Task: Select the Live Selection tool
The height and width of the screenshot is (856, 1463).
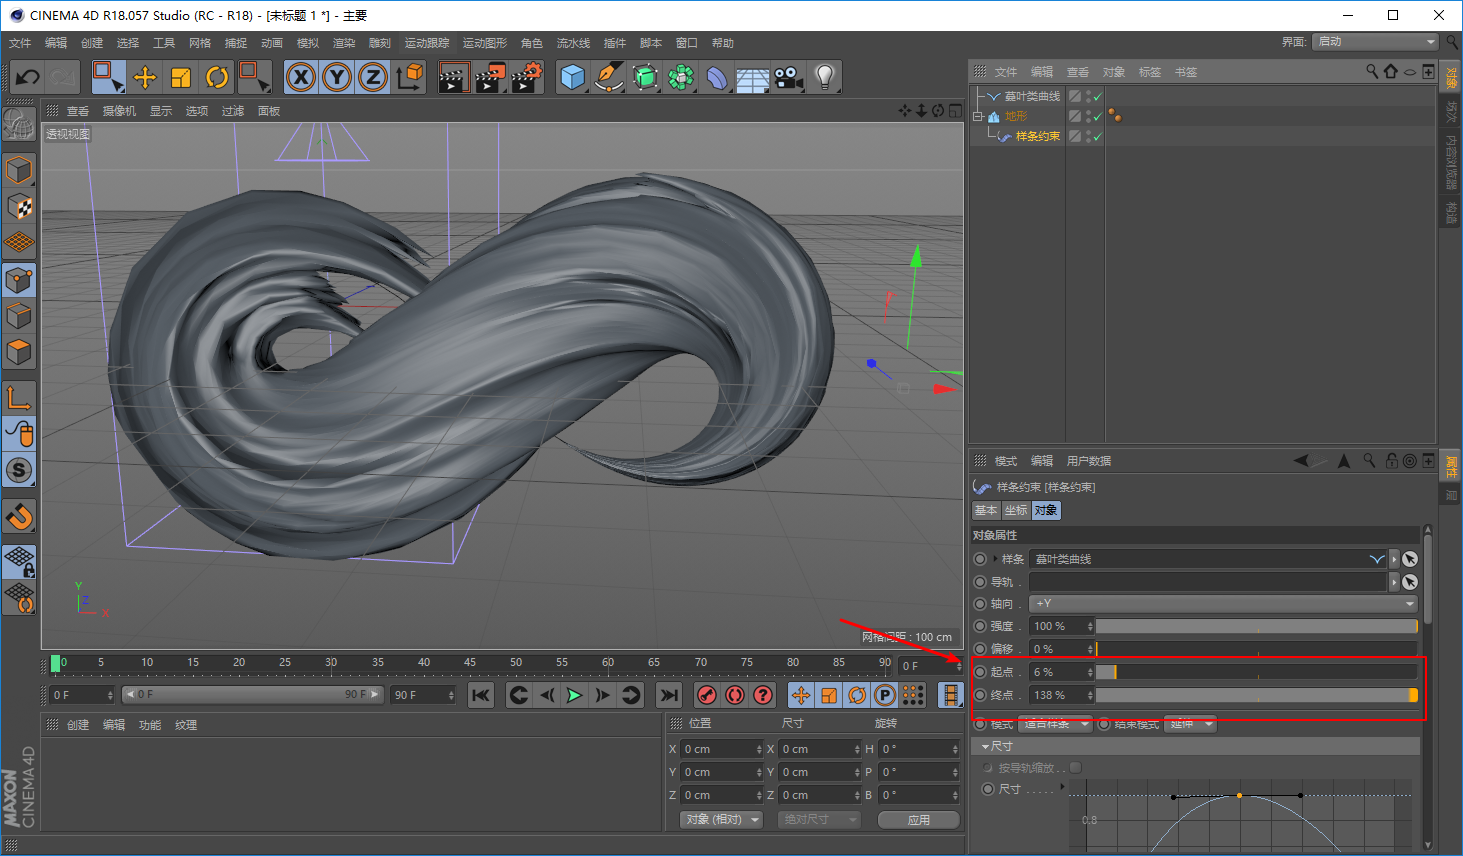Action: (x=108, y=77)
